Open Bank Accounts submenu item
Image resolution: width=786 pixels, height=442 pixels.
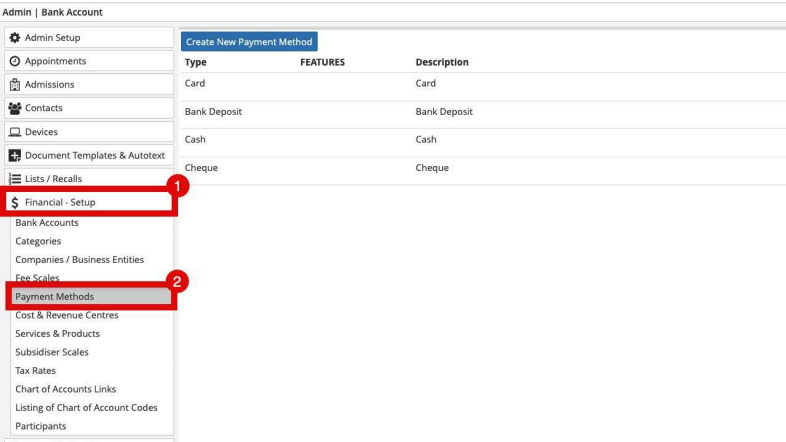47,223
